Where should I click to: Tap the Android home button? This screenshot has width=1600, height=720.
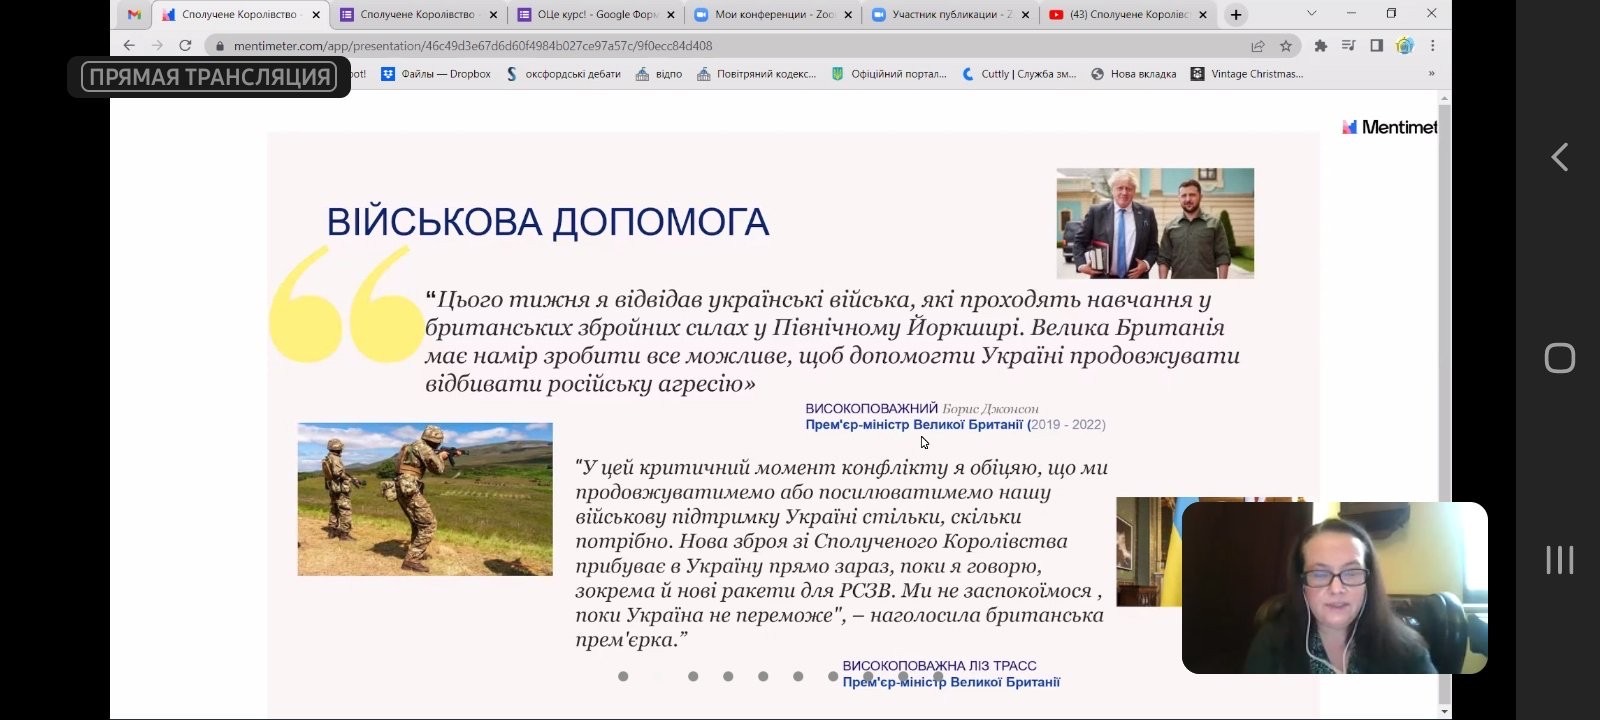pos(1560,358)
